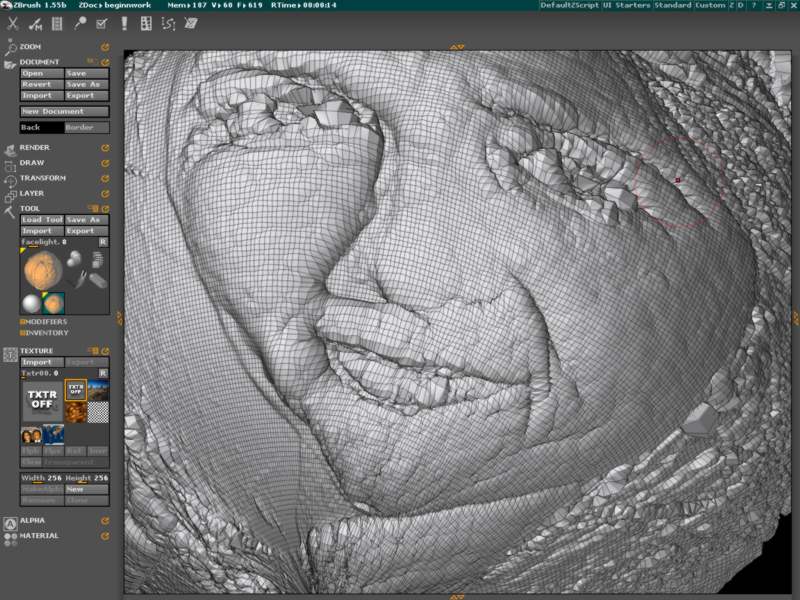
Task: Click the Load Tool button
Action: (x=42, y=220)
